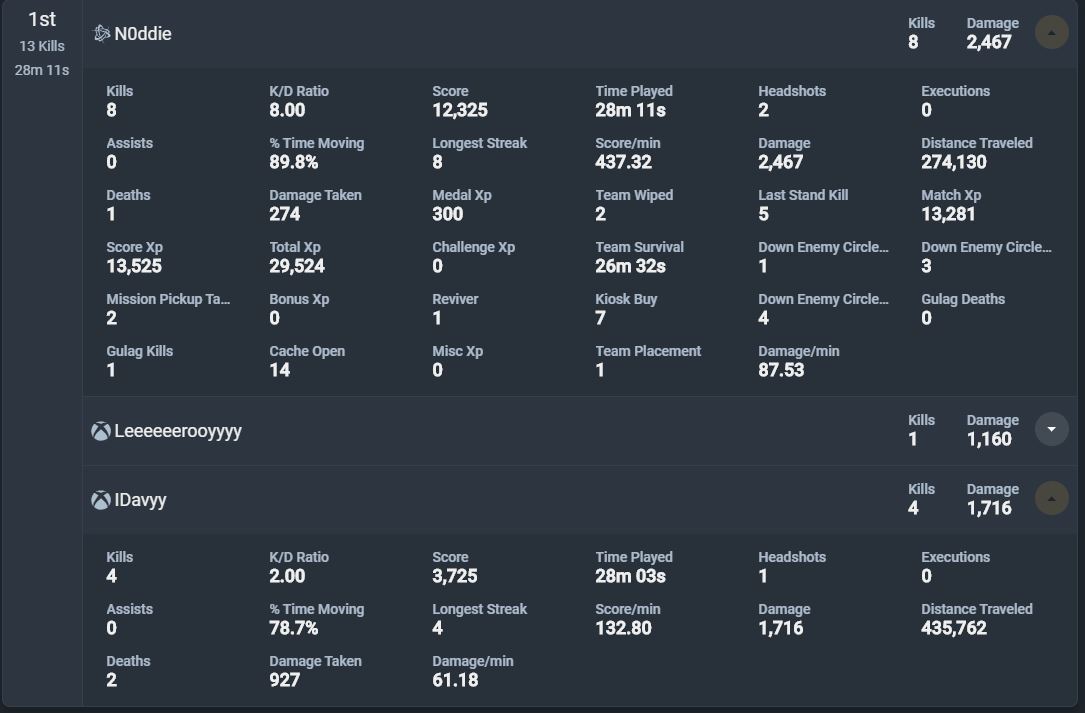Screen dimensions: 1085x713
Task: Expand Leeeeeerooyyyy's stats with the down arrow
Action: 1051,430
